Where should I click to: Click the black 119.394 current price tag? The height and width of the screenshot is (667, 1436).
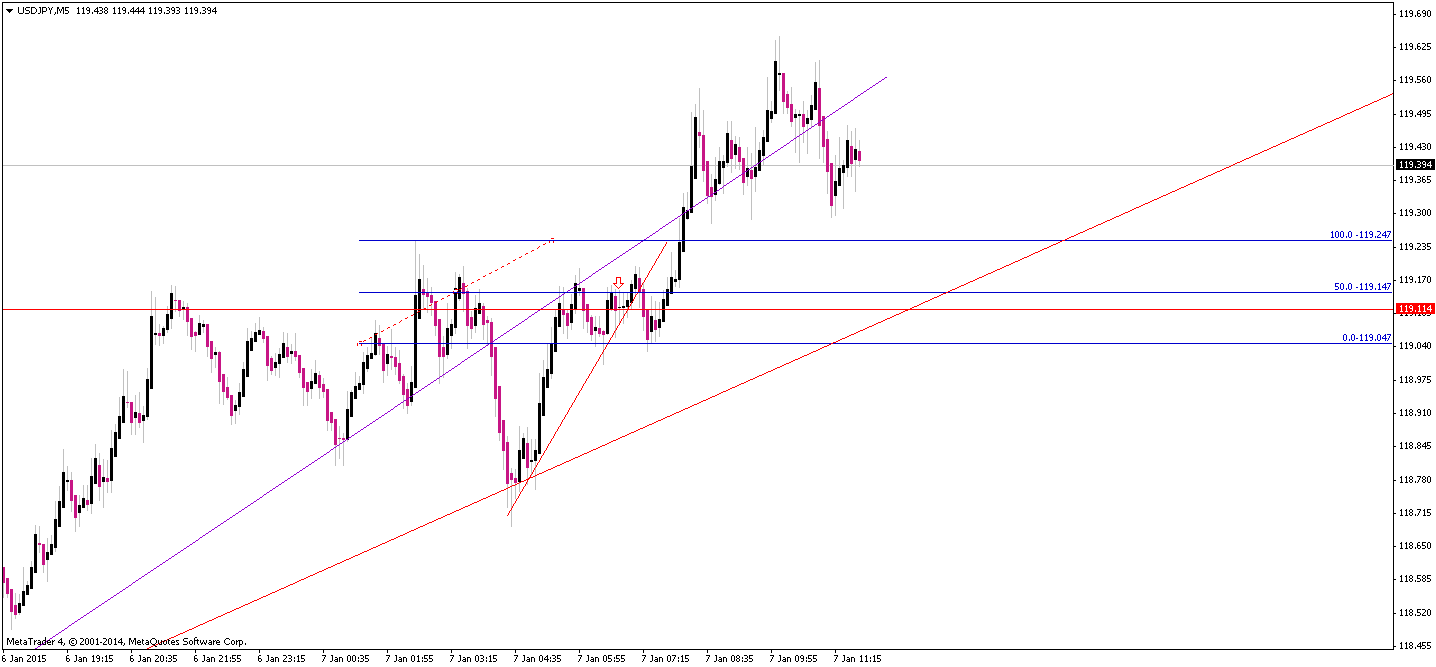click(x=1415, y=165)
